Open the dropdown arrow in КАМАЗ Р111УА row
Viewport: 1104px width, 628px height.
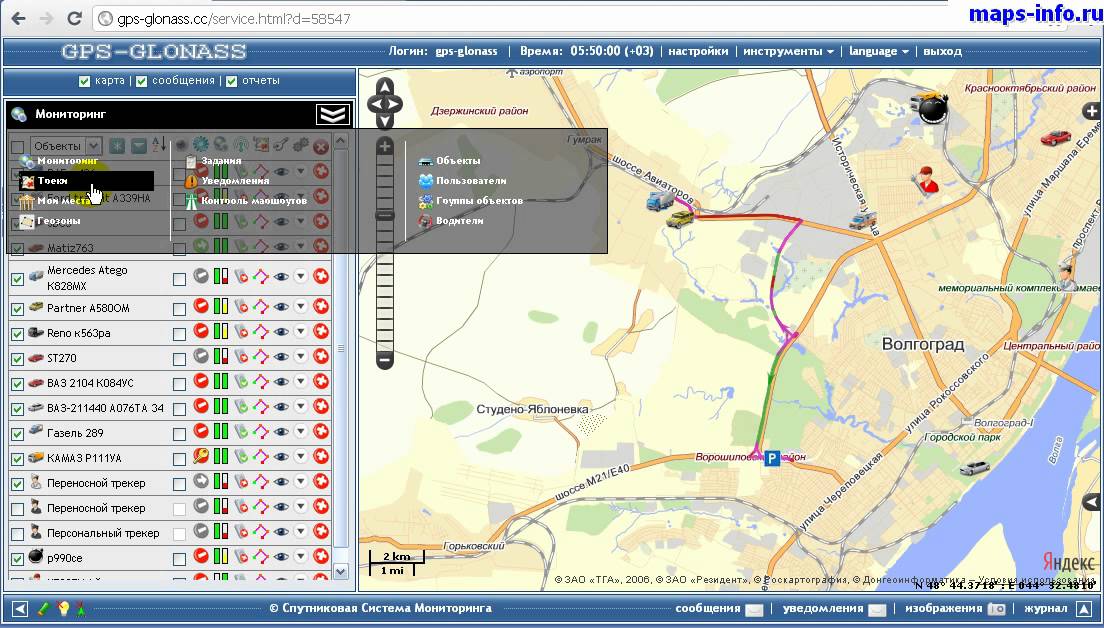[x=301, y=456]
